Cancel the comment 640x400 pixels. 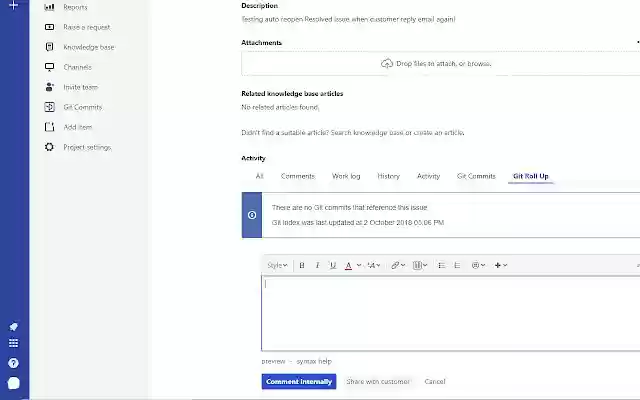click(x=435, y=382)
